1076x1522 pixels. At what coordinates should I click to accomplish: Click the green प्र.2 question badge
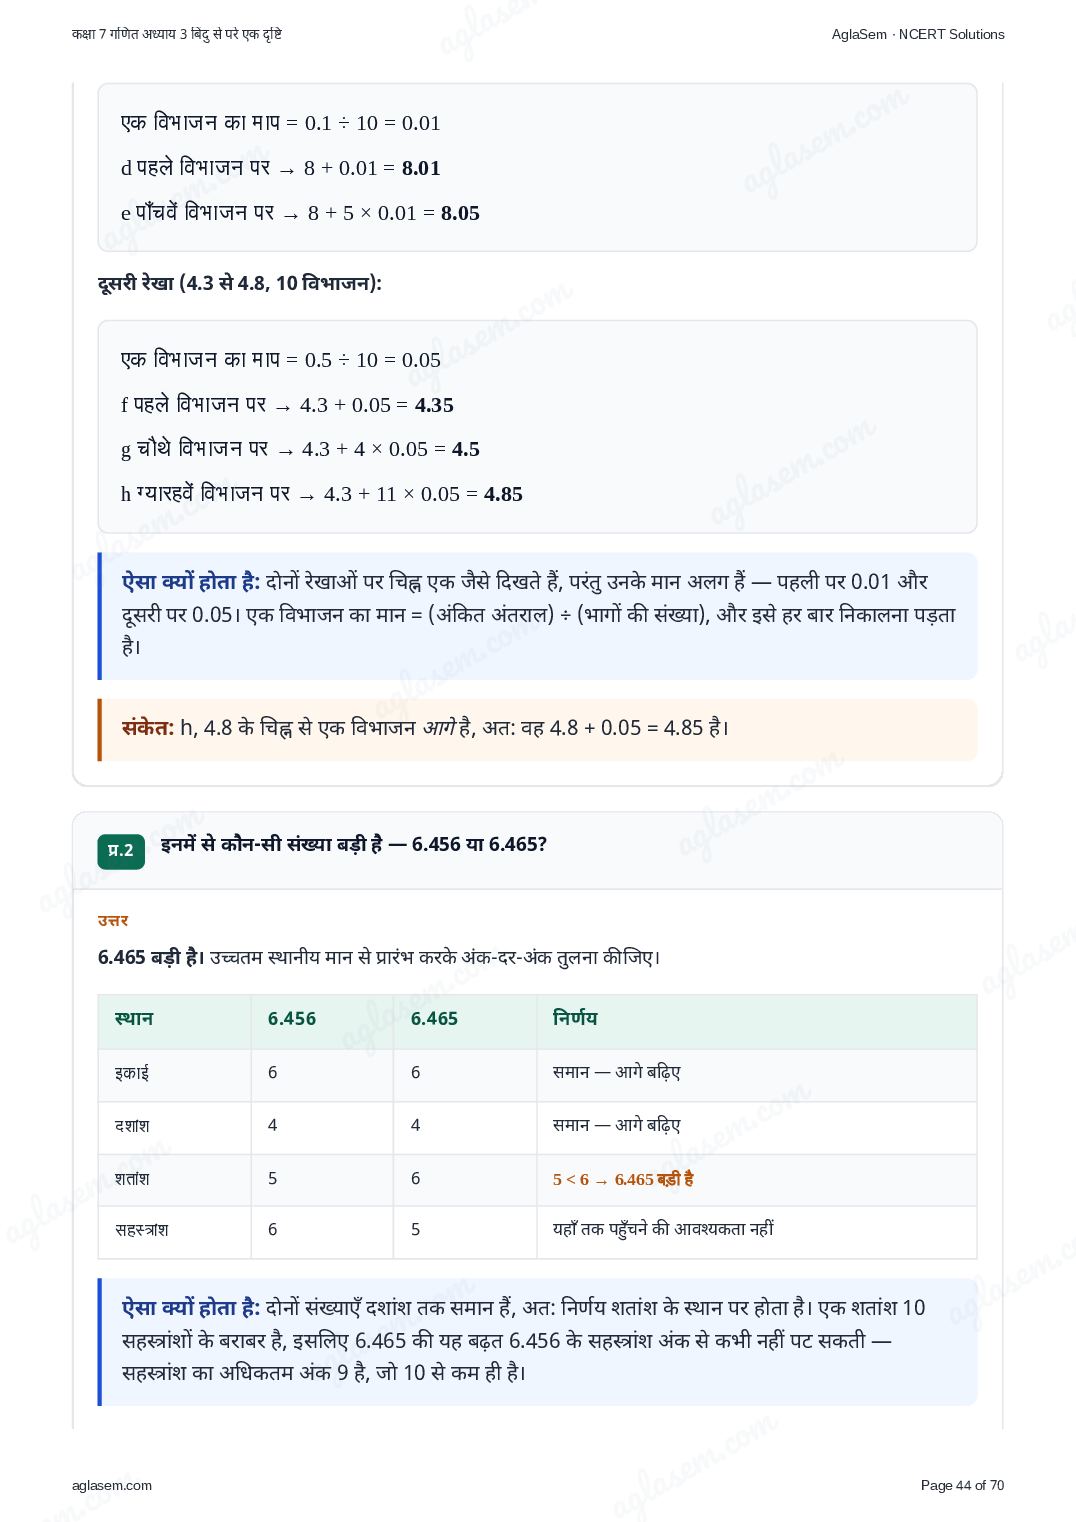click(121, 851)
